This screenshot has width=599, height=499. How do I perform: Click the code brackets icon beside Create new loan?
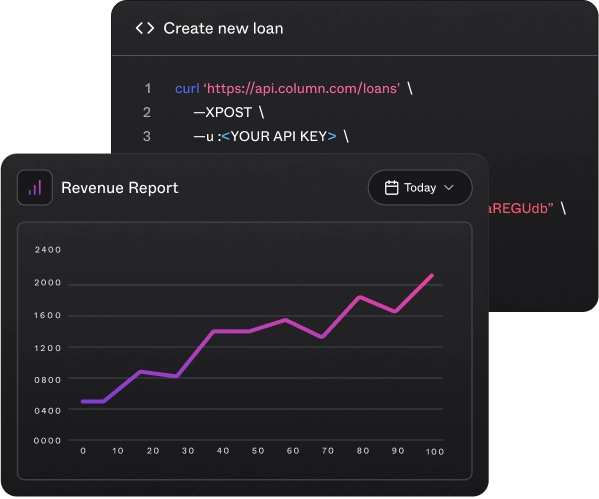pos(145,28)
